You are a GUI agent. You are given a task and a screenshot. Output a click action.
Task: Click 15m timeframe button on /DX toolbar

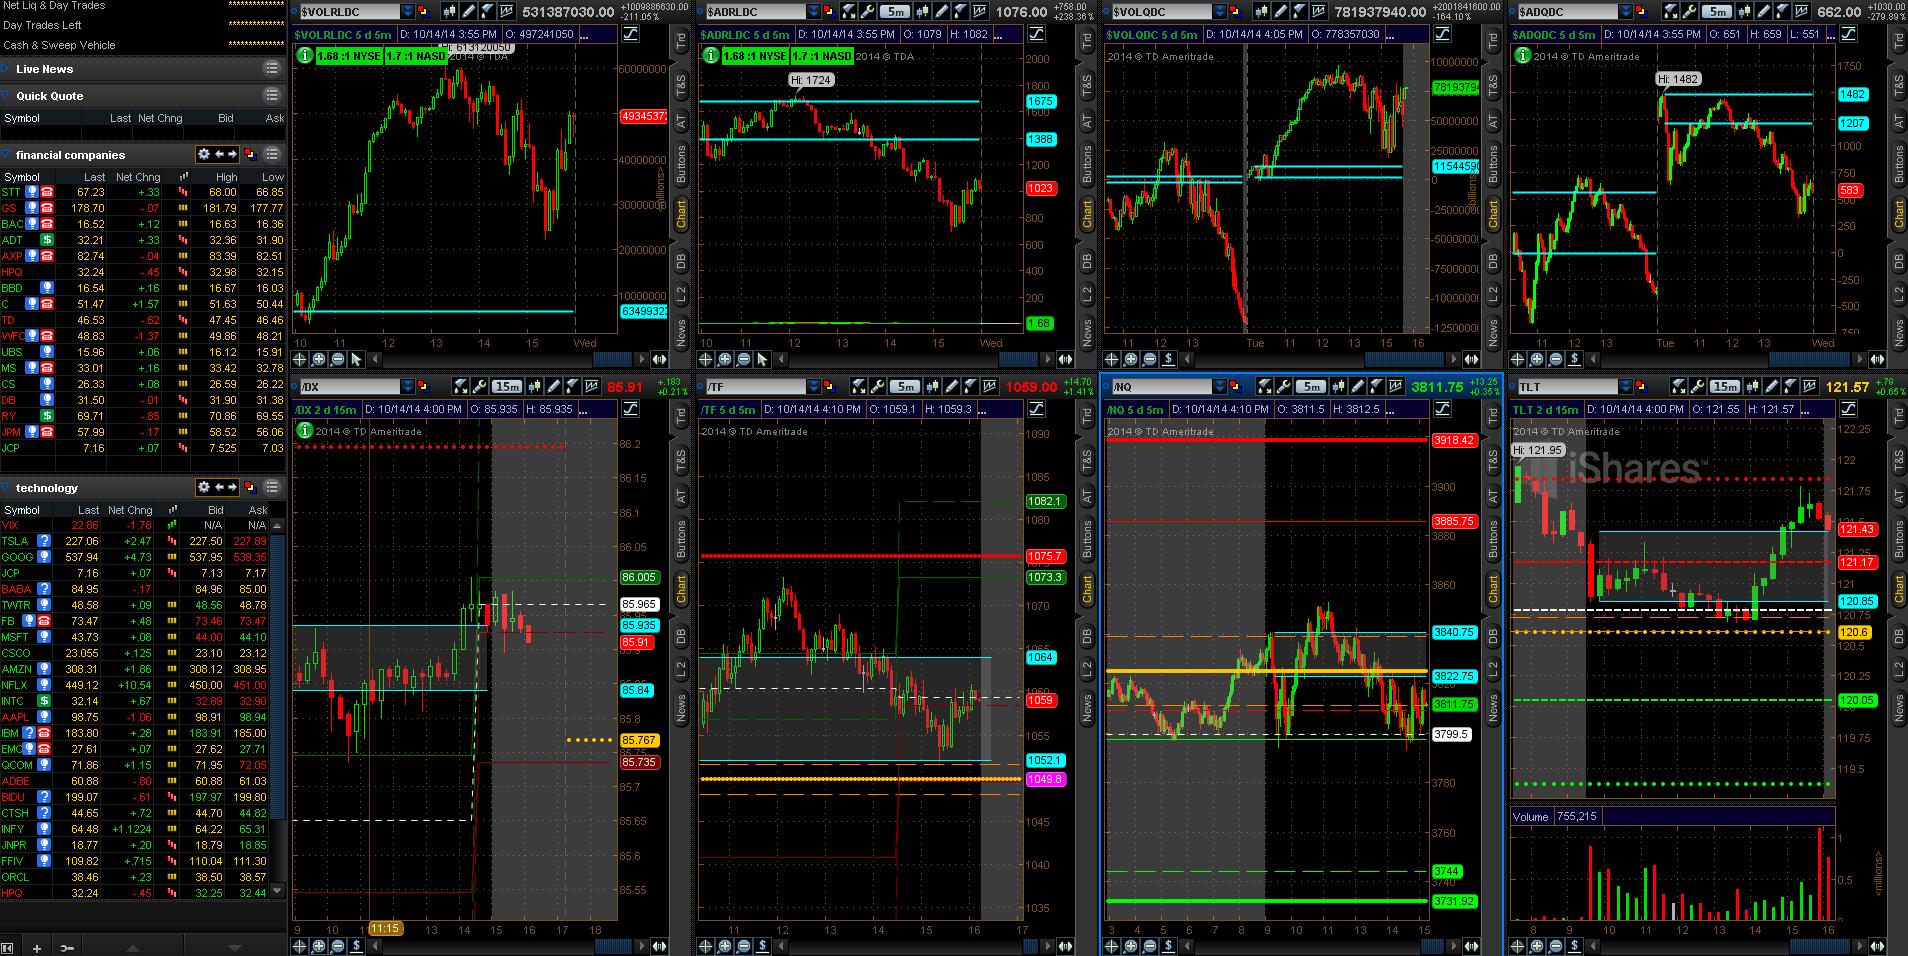pos(507,387)
